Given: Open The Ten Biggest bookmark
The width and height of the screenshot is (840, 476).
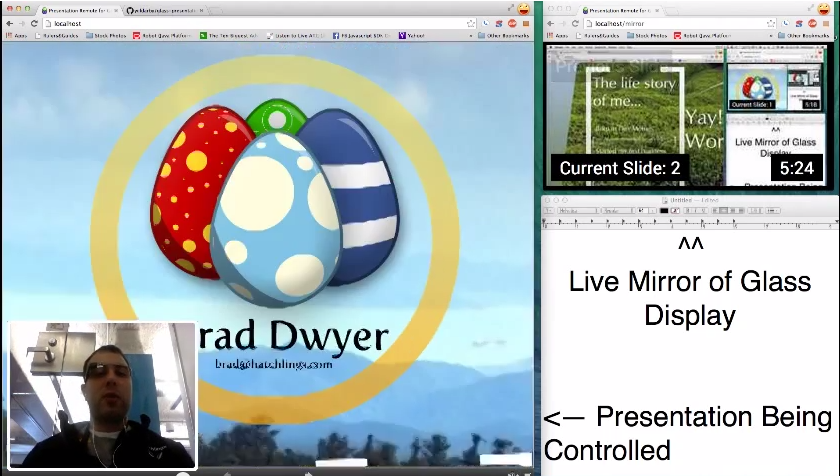Looking at the screenshot, I should (x=229, y=35).
